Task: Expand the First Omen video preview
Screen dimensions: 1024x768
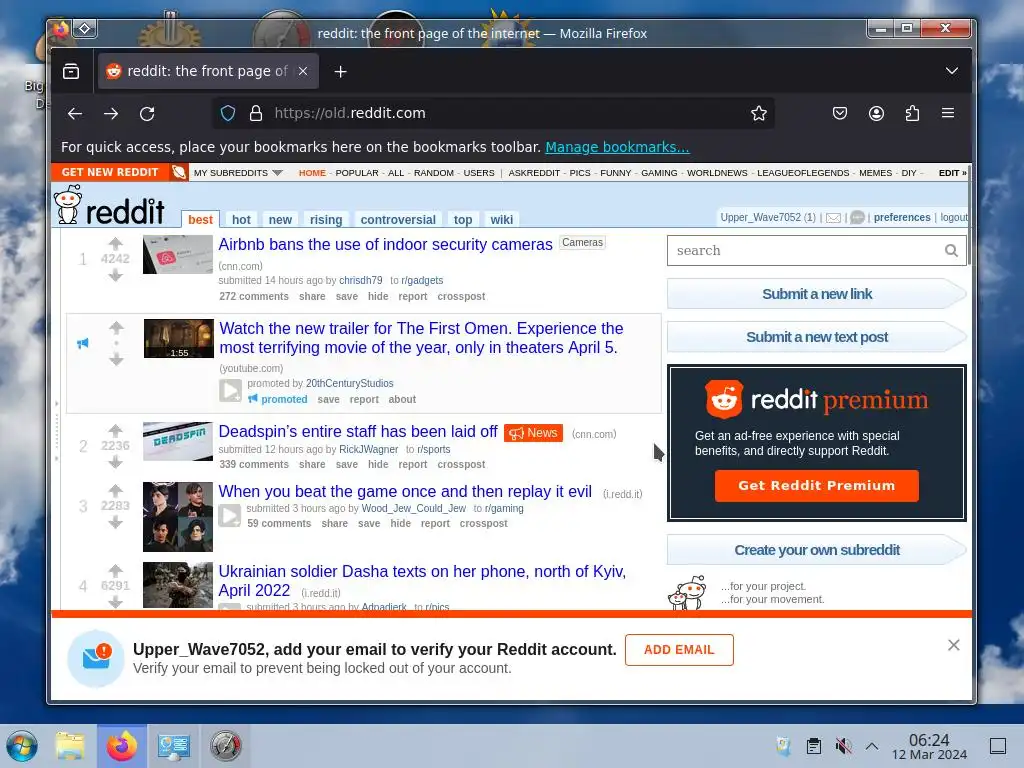Action: point(230,391)
